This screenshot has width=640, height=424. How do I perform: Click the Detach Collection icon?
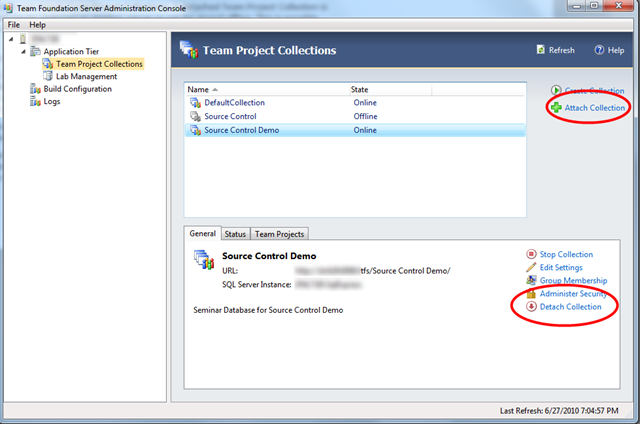(531, 307)
